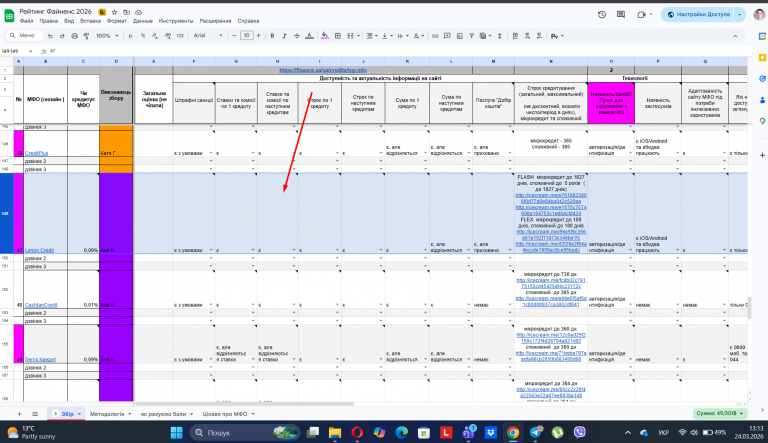Open Google Contacts side panel
Screen dimensions: 768x443
(762, 100)
